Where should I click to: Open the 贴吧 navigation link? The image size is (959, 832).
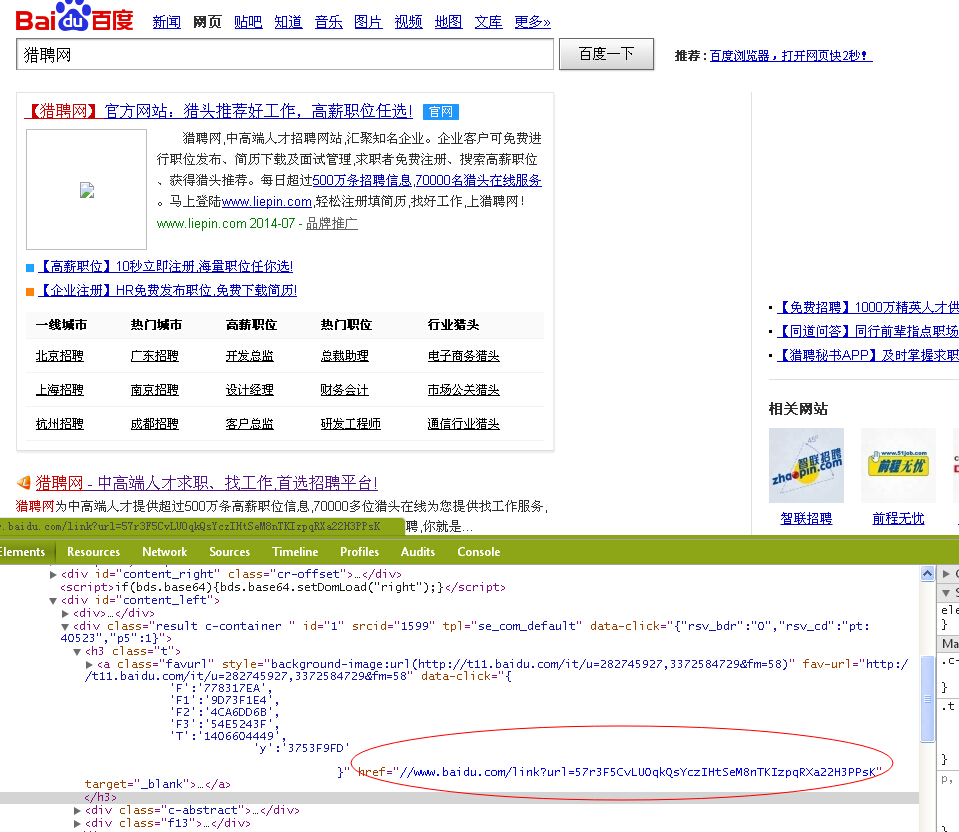248,22
